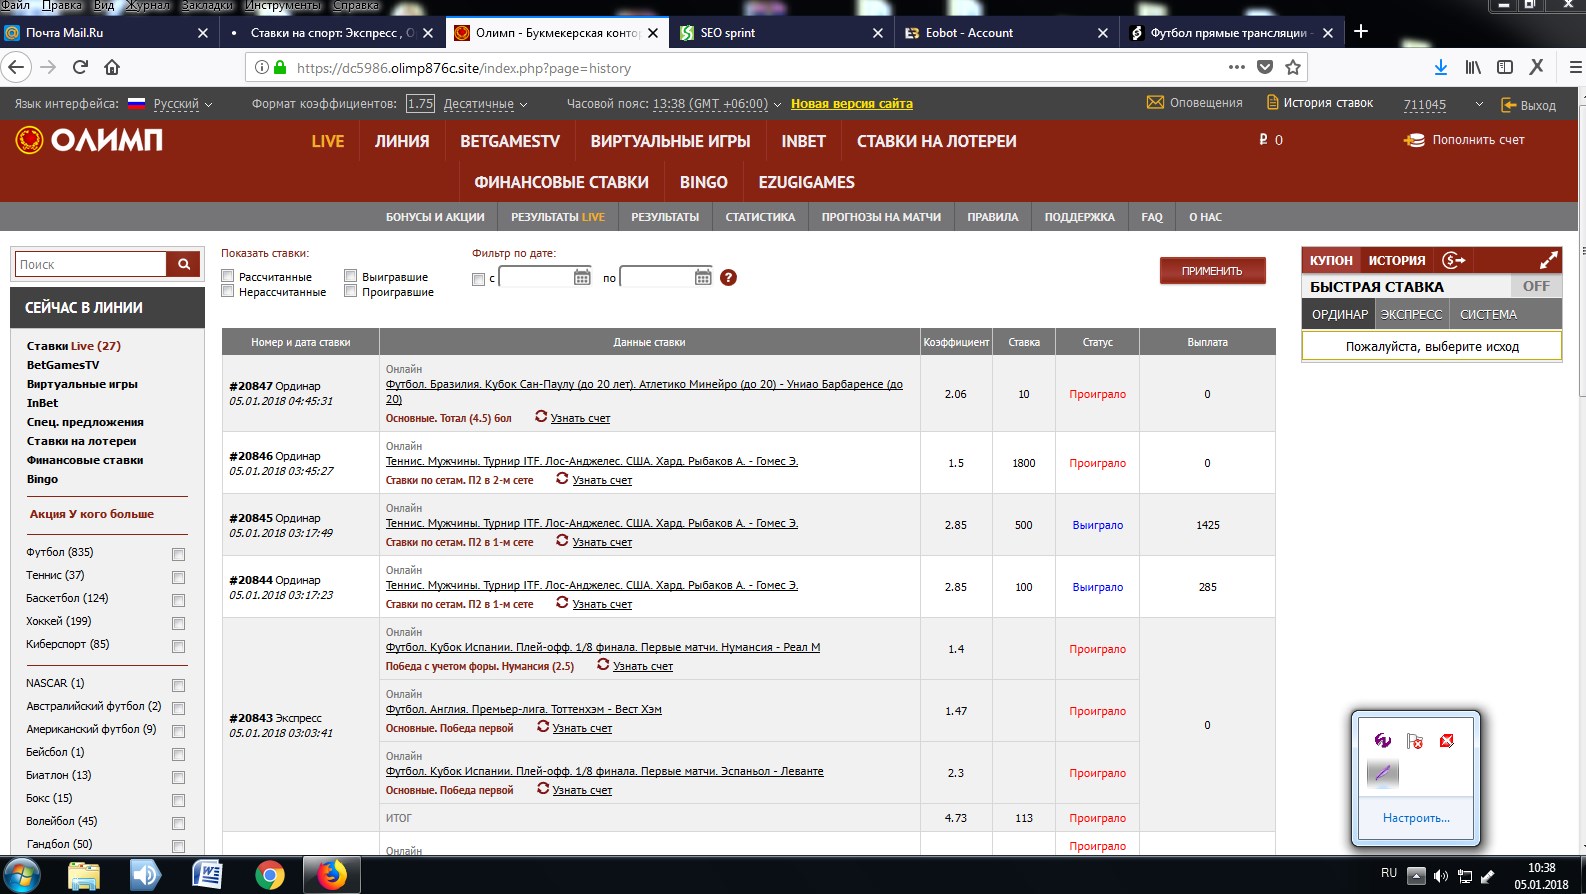The width and height of the screenshot is (1586, 894).
Task: Switch to the ИСТОРИЯ tab in coupon panel
Action: [1397, 260]
